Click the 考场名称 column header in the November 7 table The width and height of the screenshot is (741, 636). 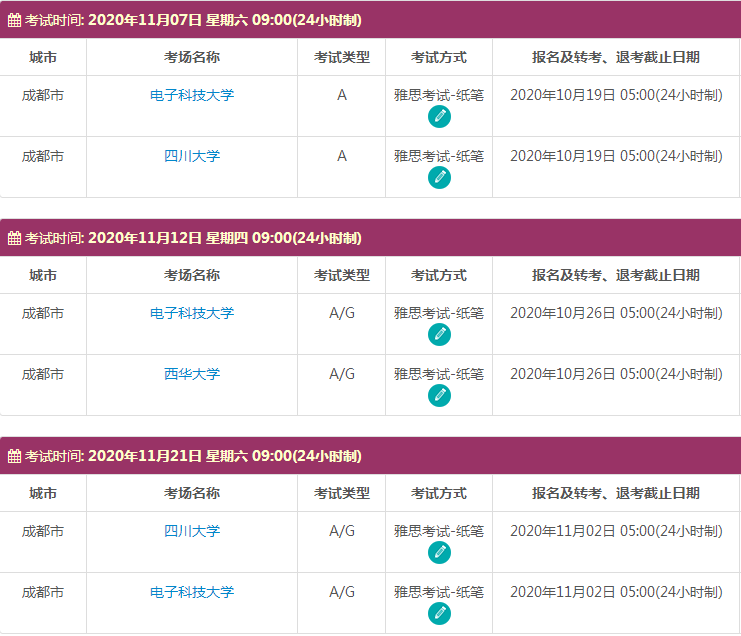(192, 57)
